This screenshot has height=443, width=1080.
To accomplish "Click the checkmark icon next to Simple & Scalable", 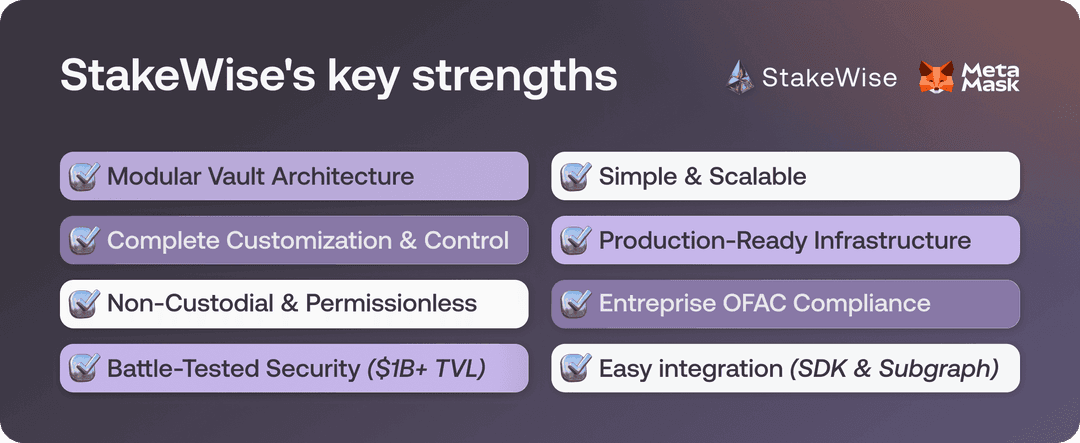I will [575, 177].
